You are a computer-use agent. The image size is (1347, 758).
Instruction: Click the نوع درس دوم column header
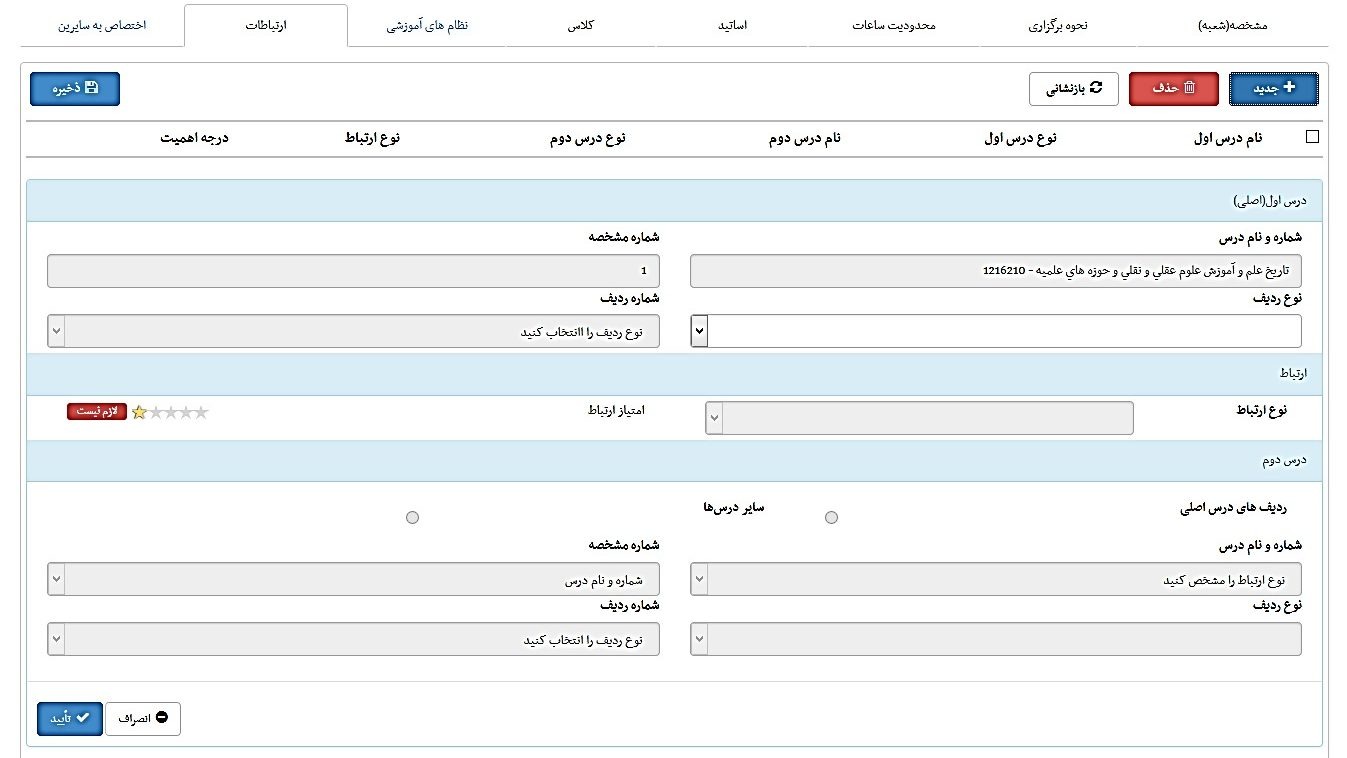click(x=588, y=138)
